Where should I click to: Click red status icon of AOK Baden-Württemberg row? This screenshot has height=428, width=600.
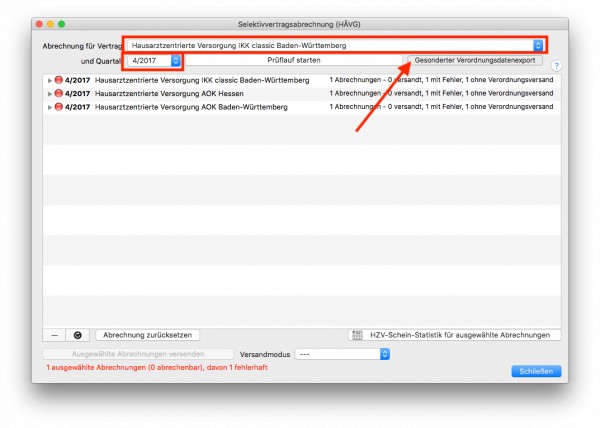tap(59, 107)
